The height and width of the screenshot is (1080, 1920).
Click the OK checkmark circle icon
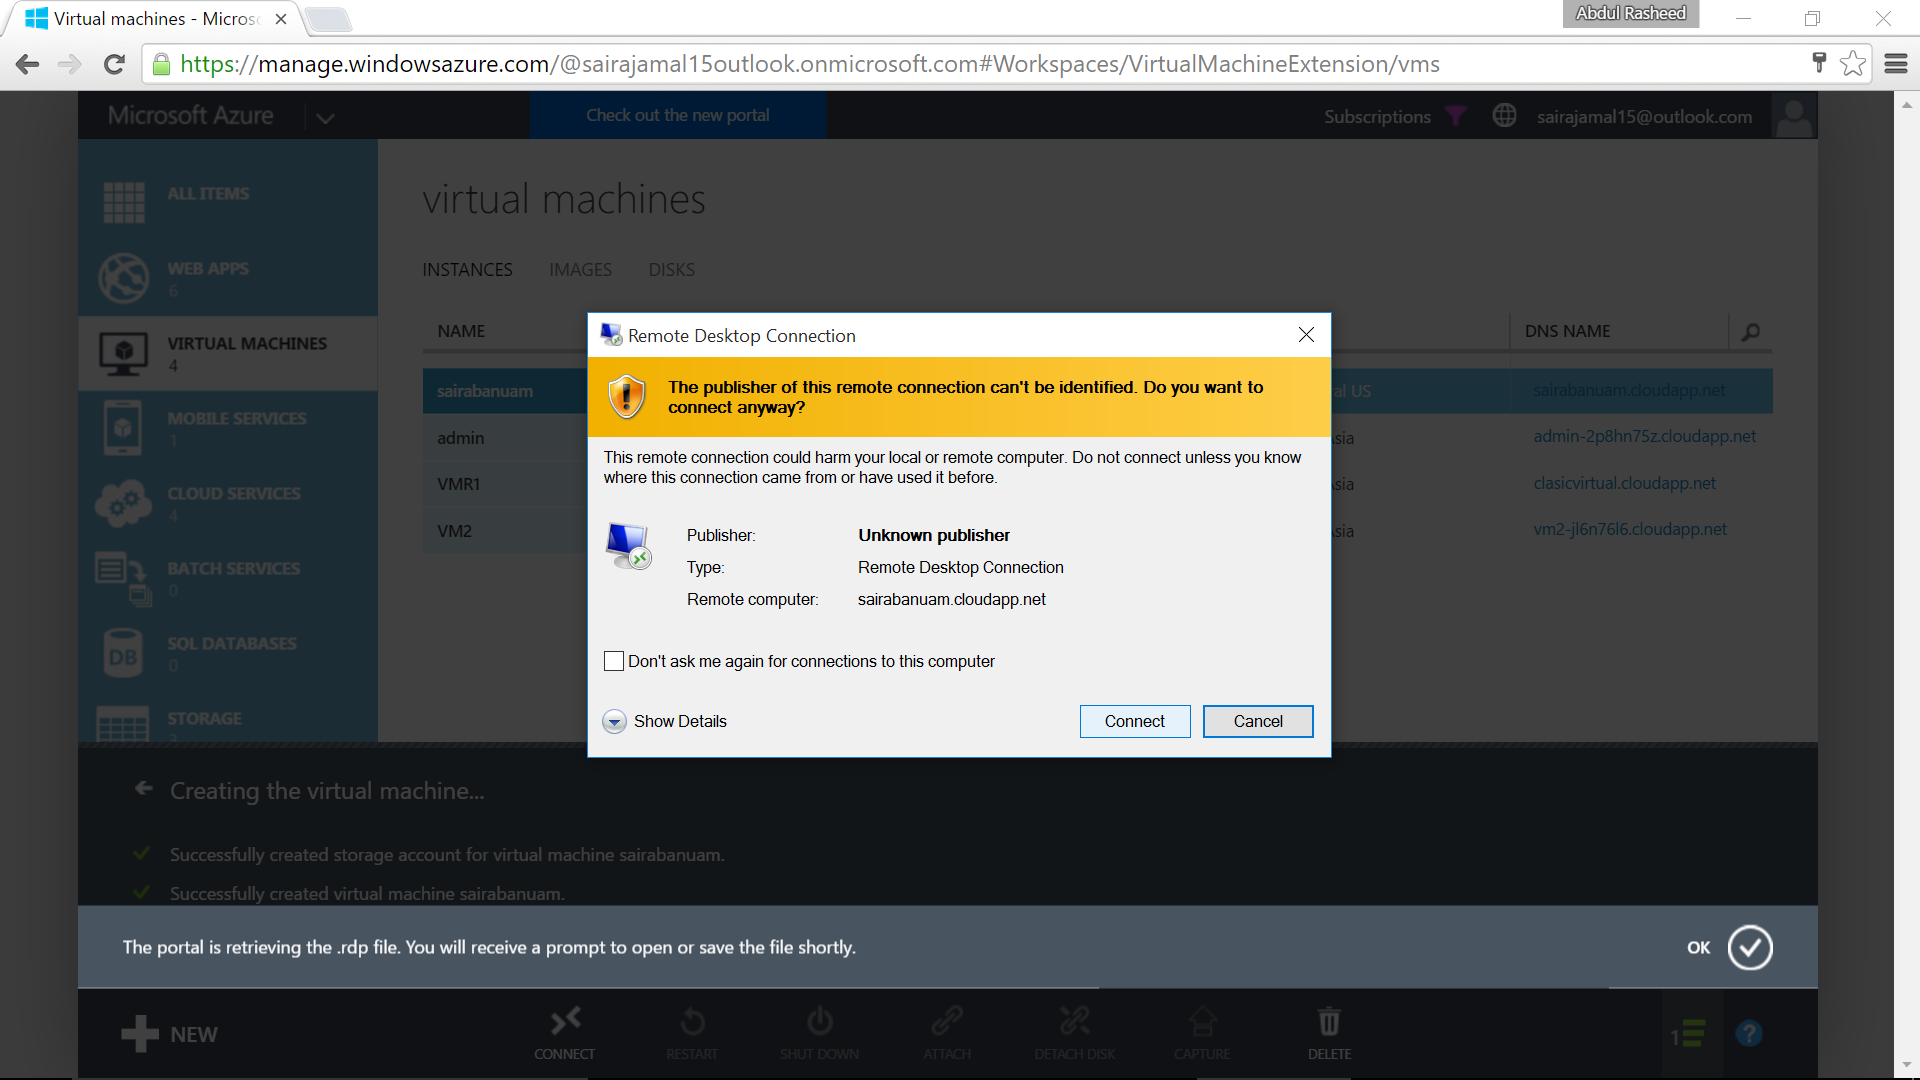pyautogui.click(x=1750, y=947)
